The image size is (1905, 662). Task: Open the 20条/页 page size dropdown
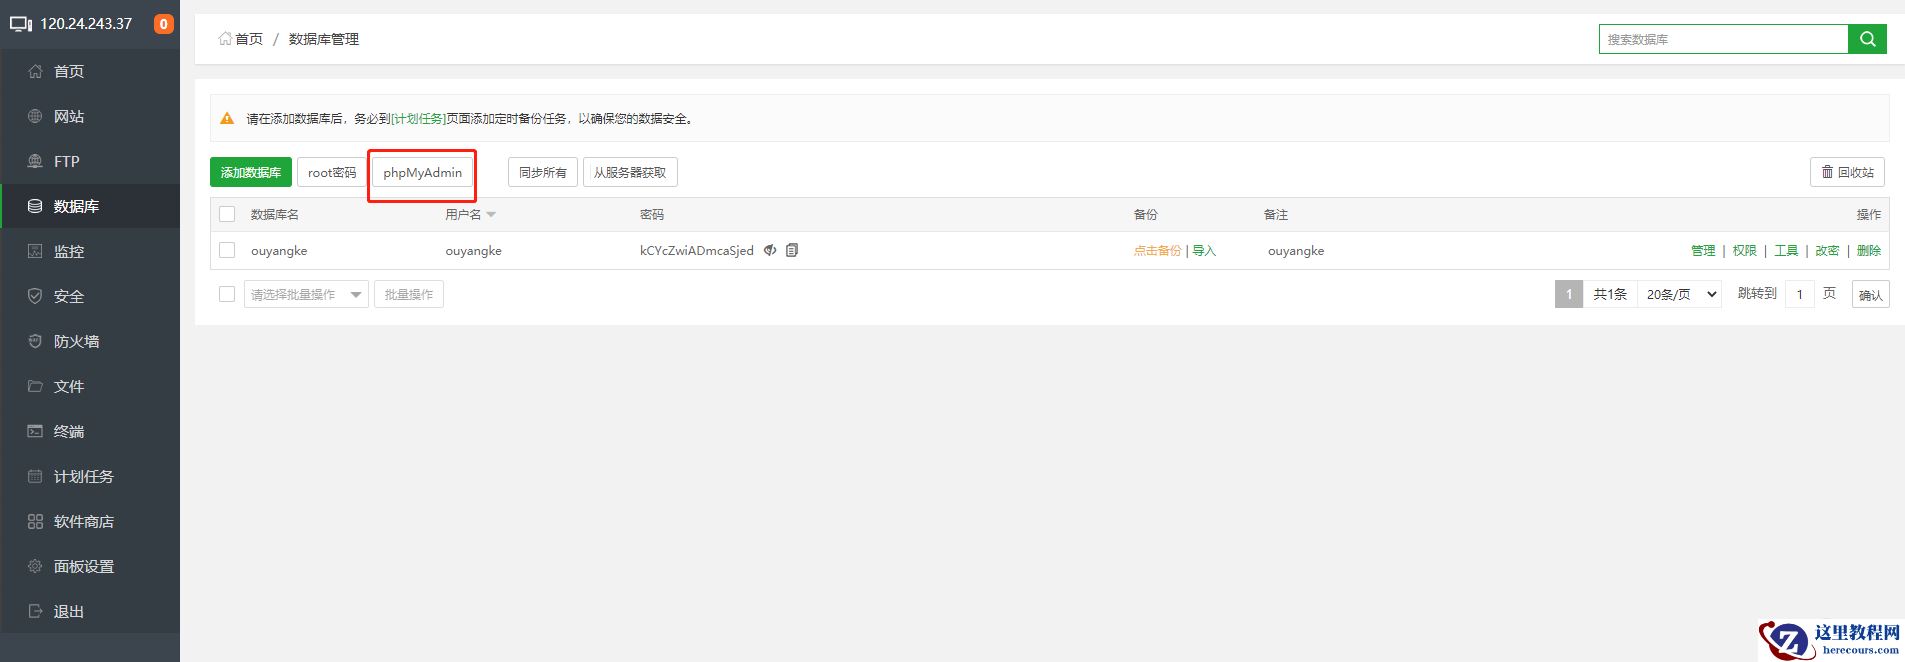tap(1679, 294)
